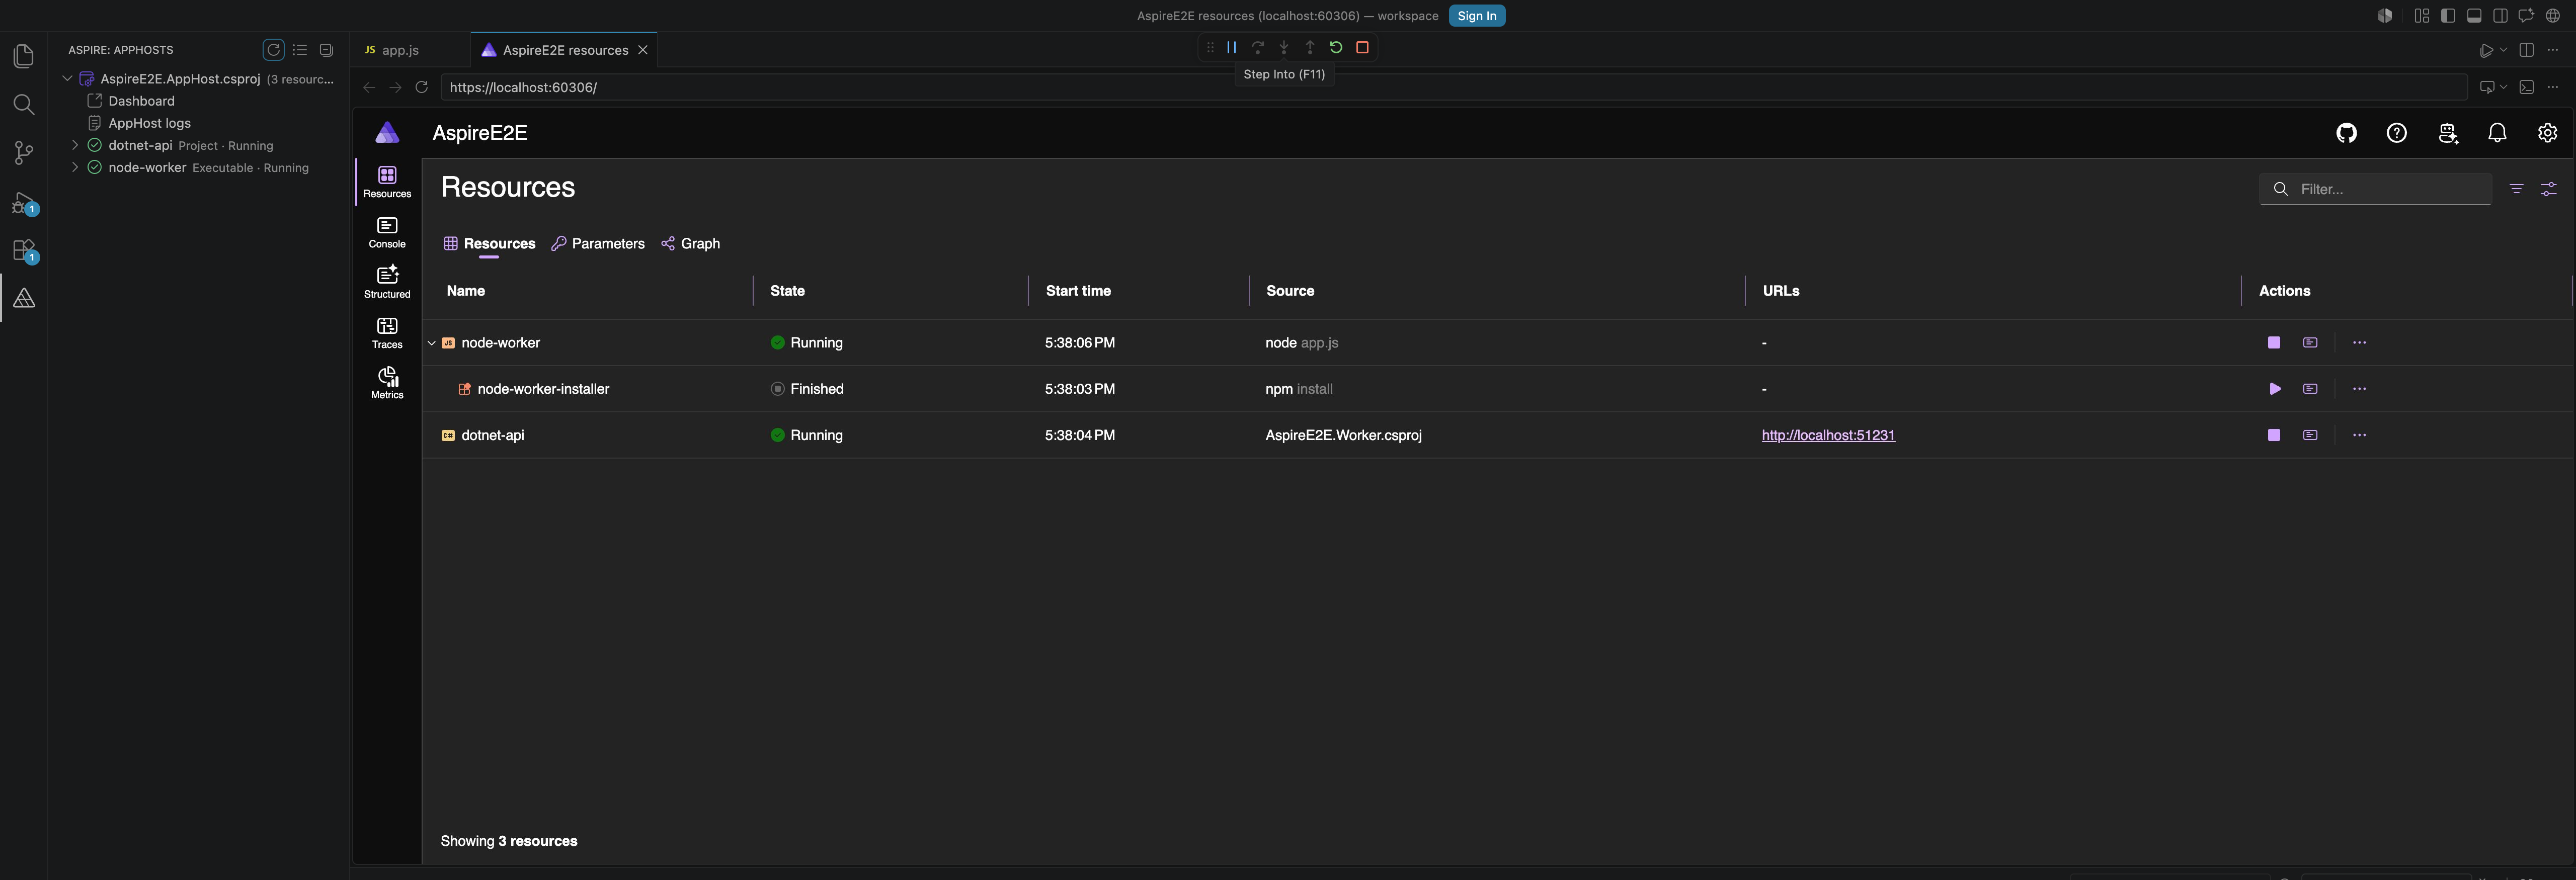Open Resources page in dashboard sidebar
Screen dimensions: 2576x880
(x=387, y=182)
